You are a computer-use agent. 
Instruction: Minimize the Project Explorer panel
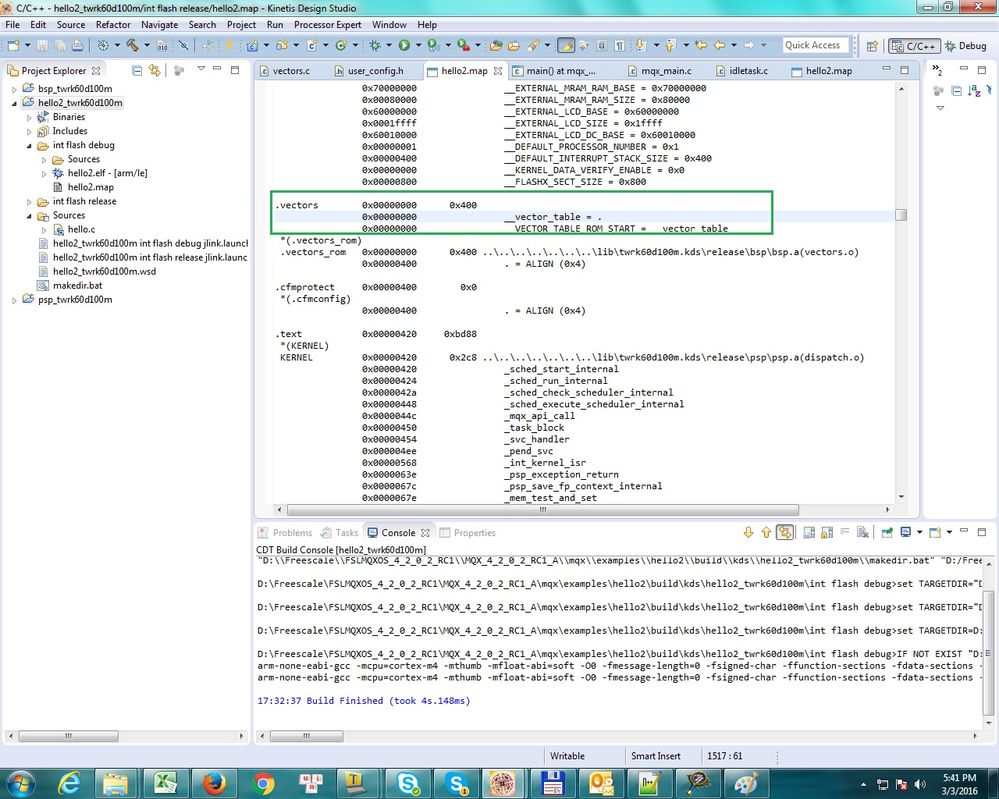click(x=217, y=69)
